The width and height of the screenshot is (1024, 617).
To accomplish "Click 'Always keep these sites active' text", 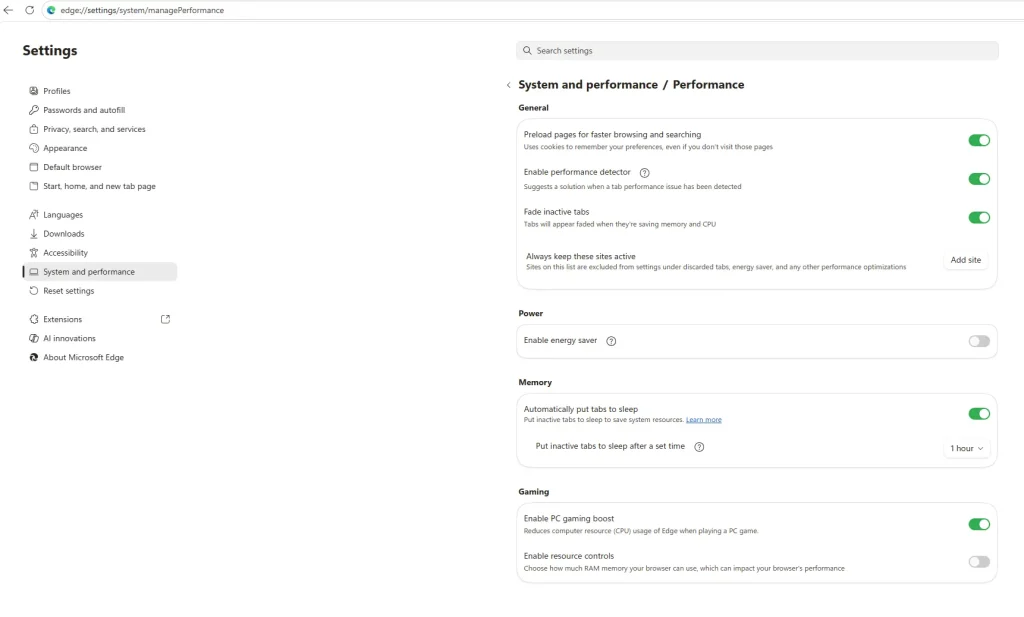I will [x=581, y=257].
